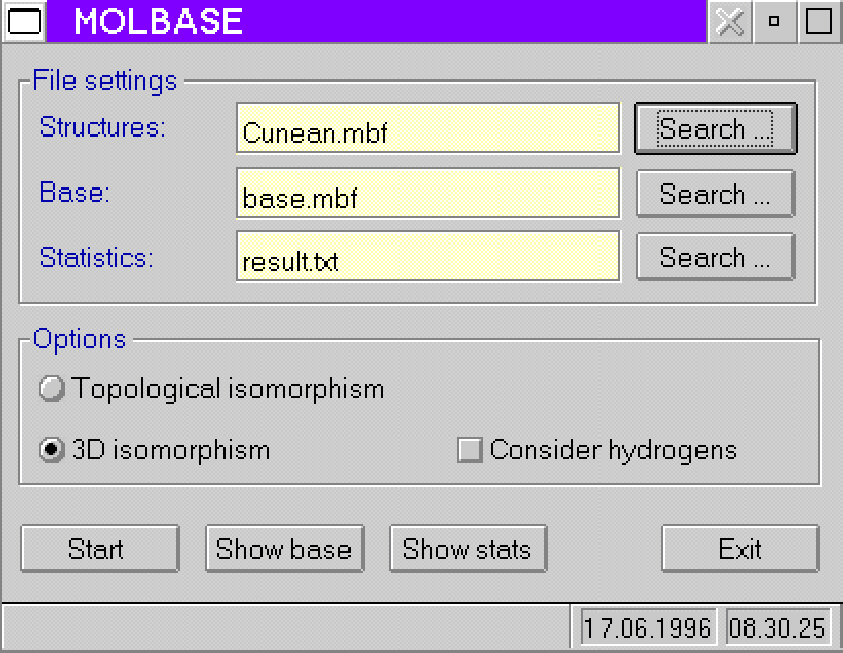Open Search for the Statistics file

[715, 258]
